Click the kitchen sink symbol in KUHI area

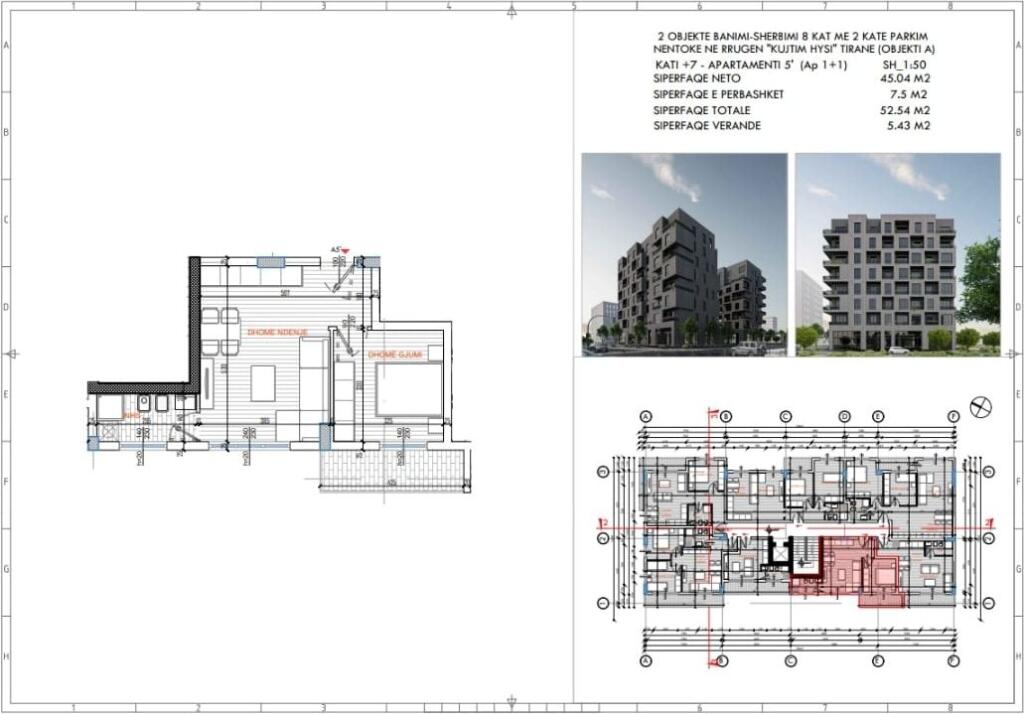coord(142,401)
